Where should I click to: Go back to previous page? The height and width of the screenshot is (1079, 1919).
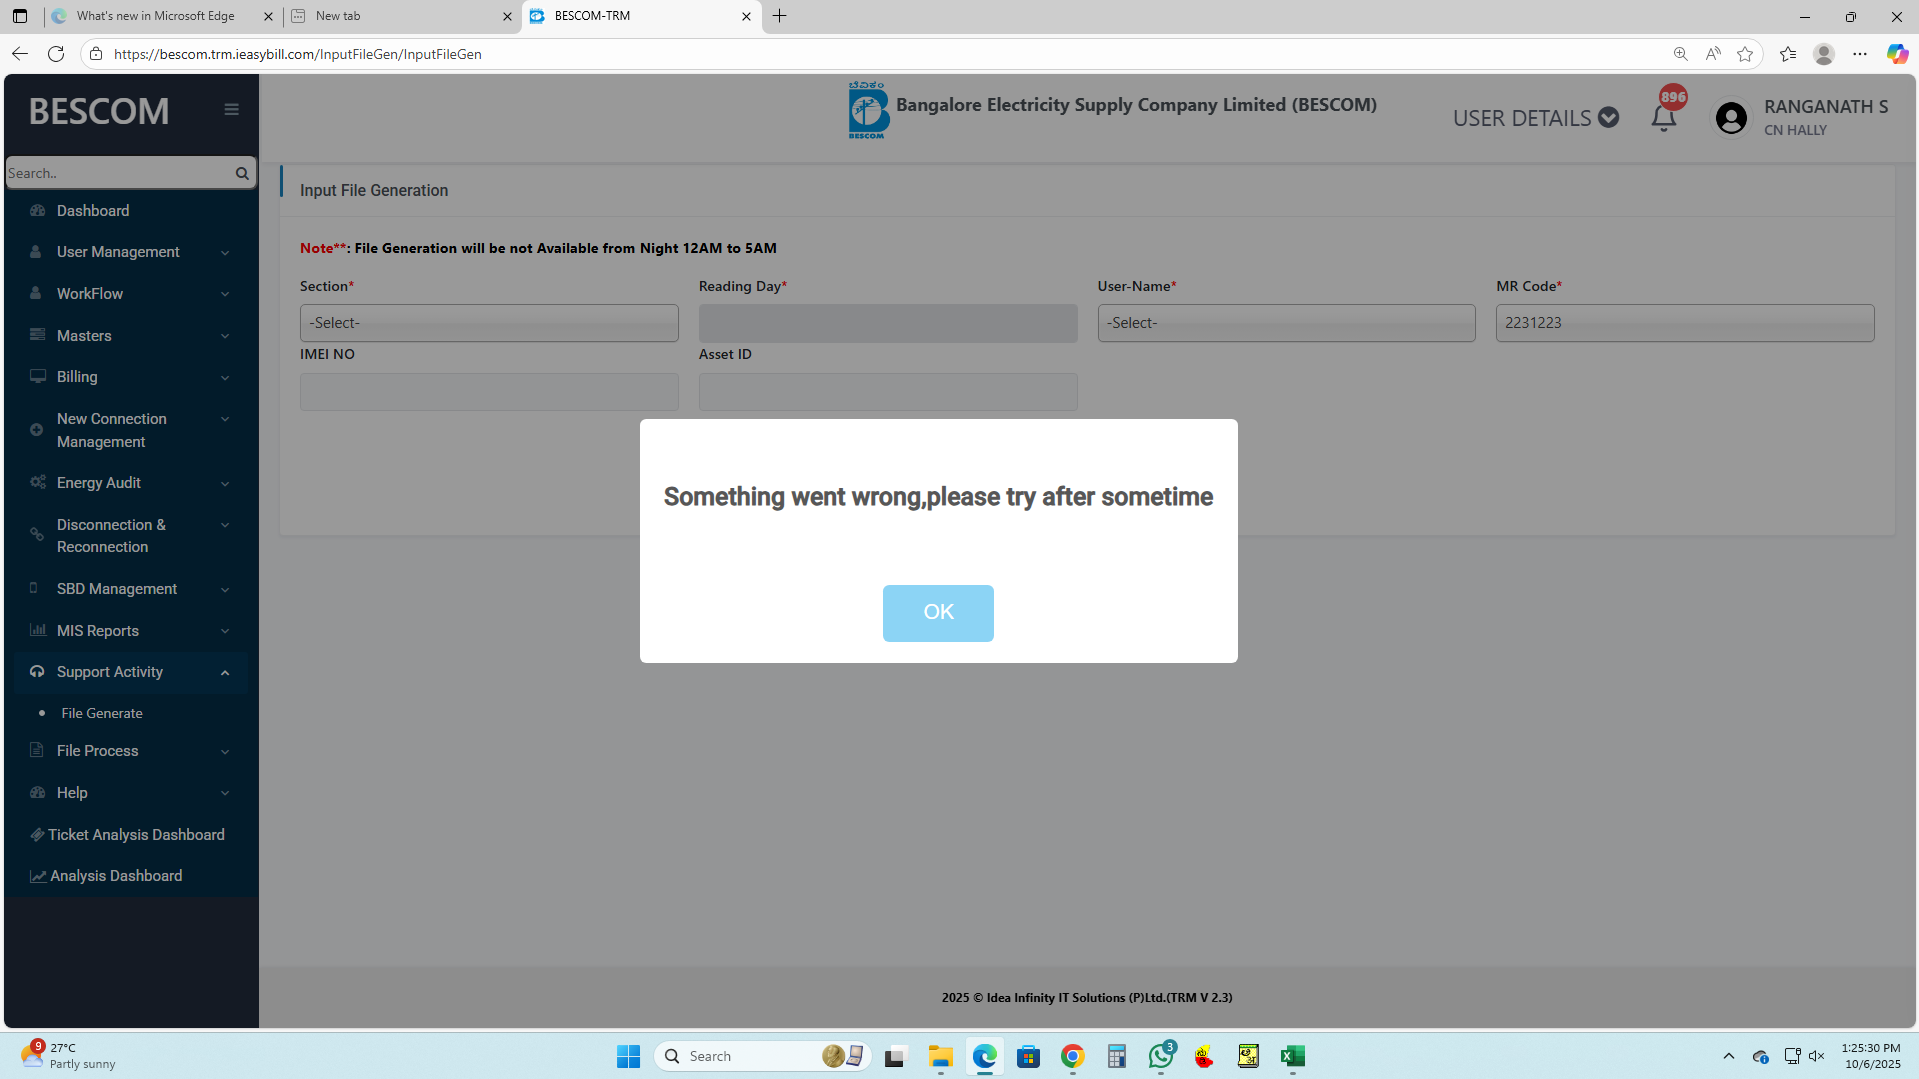20,54
